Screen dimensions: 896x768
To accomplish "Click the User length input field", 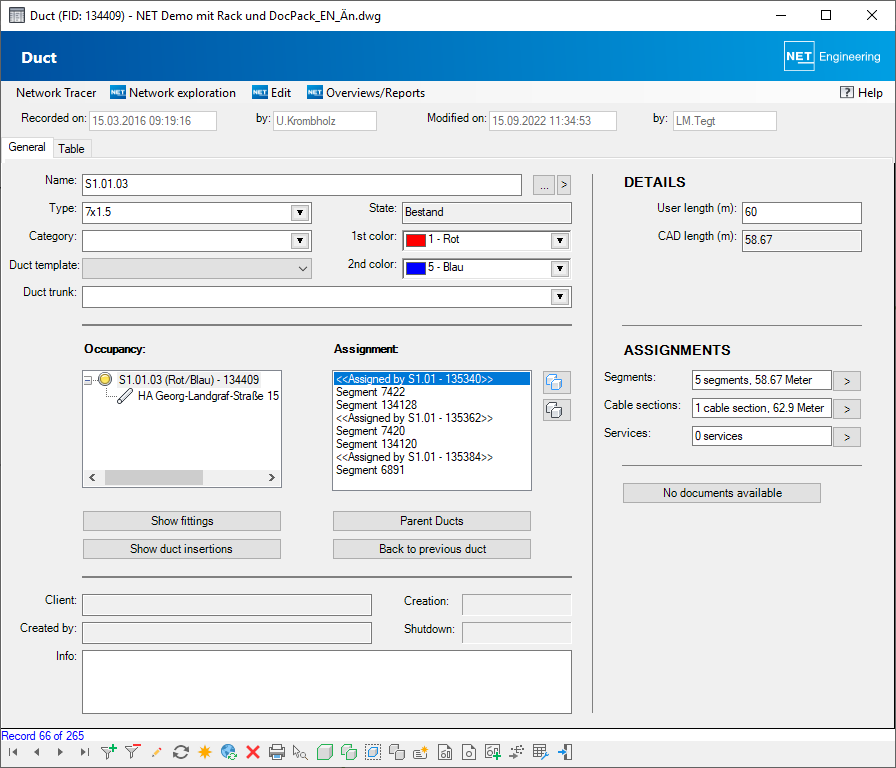I will pos(802,213).
